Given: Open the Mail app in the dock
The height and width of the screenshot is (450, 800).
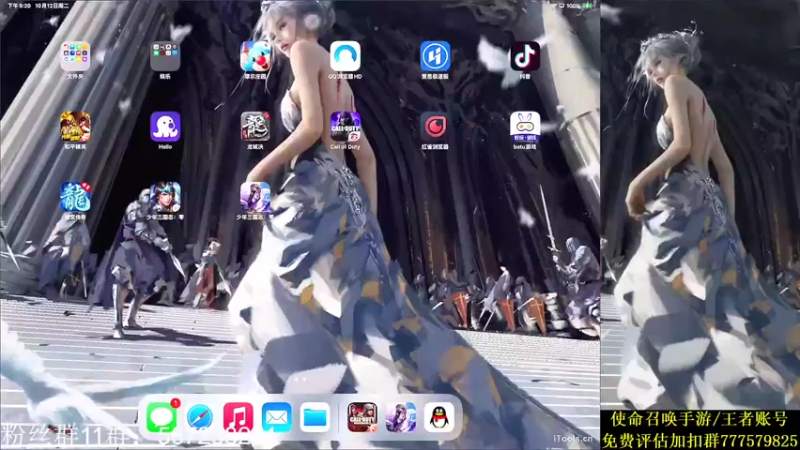Looking at the screenshot, I should [277, 417].
